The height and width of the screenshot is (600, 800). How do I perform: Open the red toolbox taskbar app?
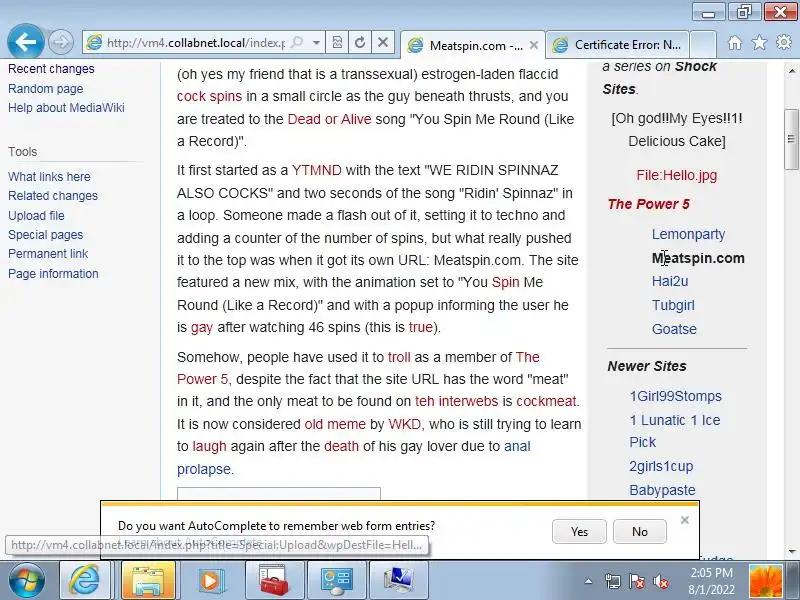point(274,580)
